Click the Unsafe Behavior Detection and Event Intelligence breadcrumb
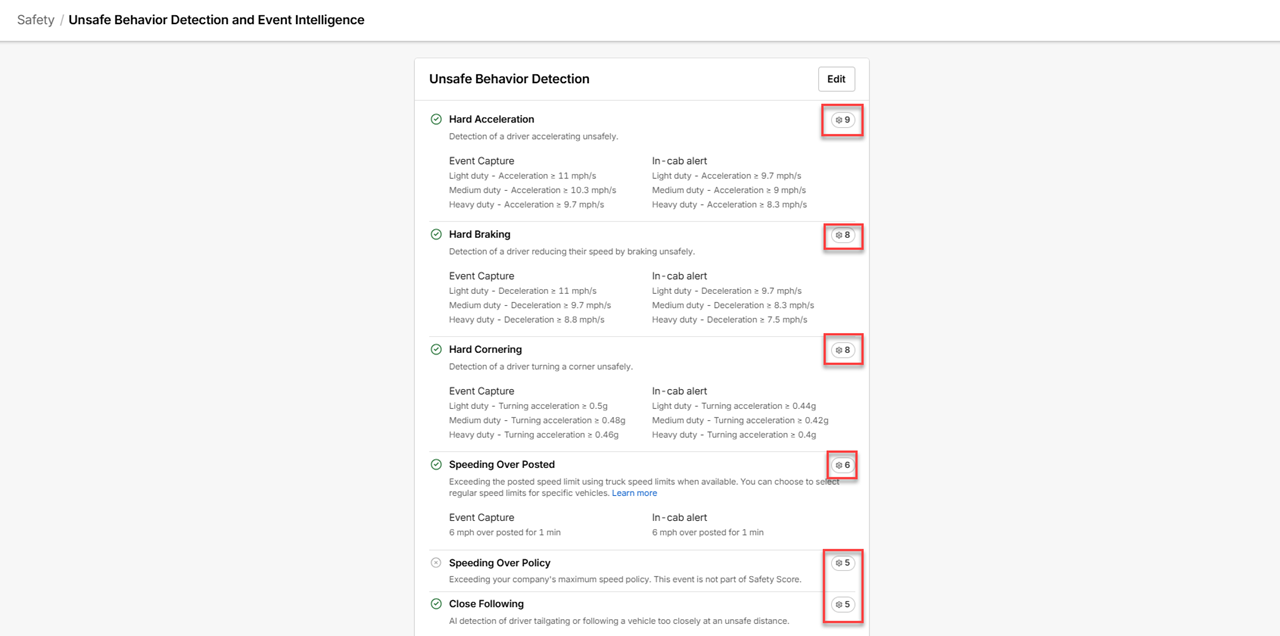Viewport: 1280px width, 636px height. (x=217, y=20)
